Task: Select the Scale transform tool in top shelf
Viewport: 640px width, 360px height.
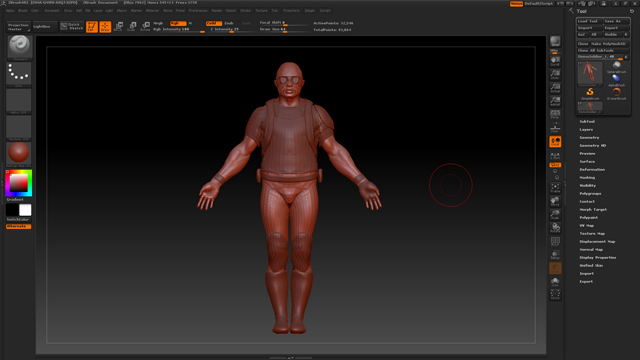Action: (132, 27)
